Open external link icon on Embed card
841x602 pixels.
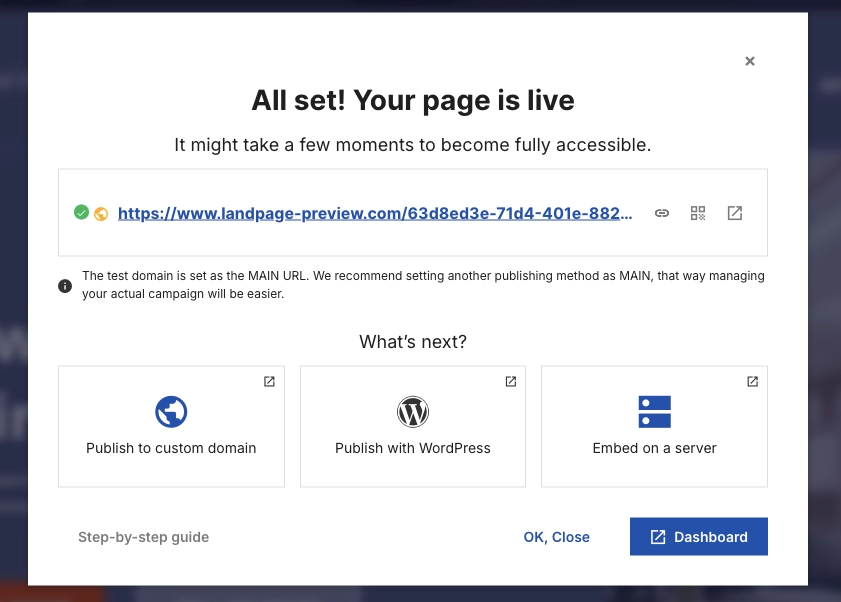[751, 381]
